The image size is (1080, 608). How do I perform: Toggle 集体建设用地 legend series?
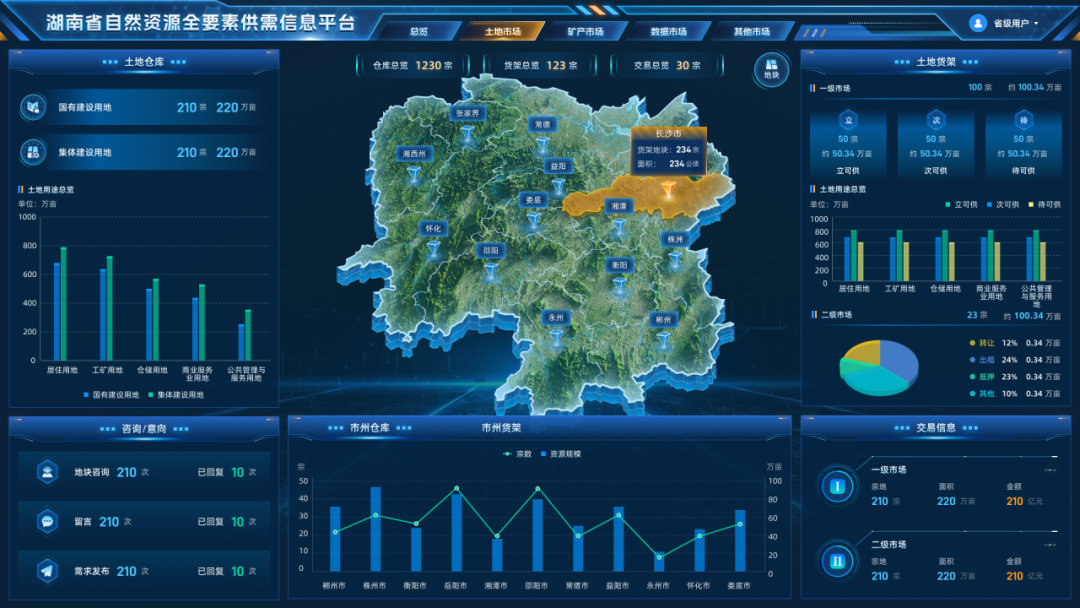(176, 395)
